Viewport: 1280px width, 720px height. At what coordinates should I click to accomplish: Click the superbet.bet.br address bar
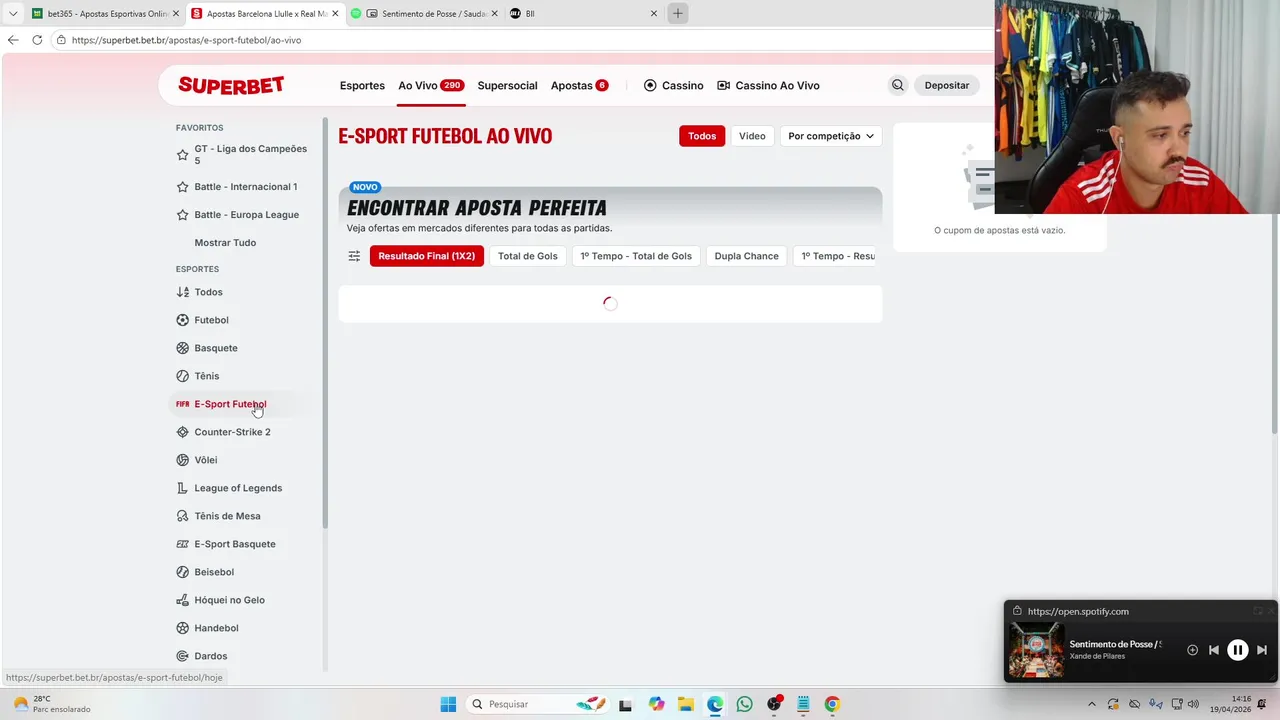coord(520,40)
